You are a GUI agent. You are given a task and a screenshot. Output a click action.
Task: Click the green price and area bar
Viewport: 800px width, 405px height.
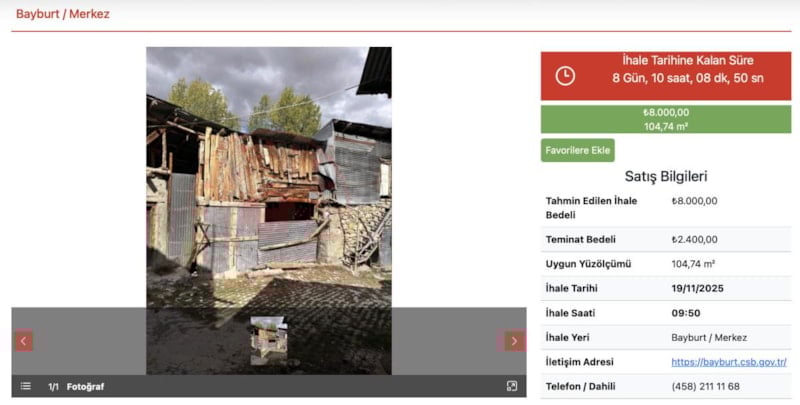(666, 119)
